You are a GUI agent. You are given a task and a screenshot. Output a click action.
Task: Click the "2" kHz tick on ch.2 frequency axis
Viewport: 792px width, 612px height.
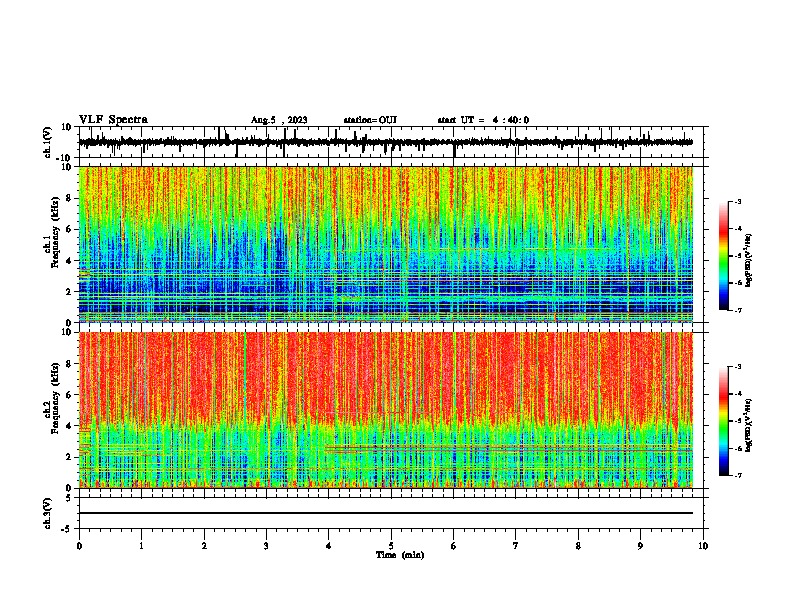(x=69, y=457)
